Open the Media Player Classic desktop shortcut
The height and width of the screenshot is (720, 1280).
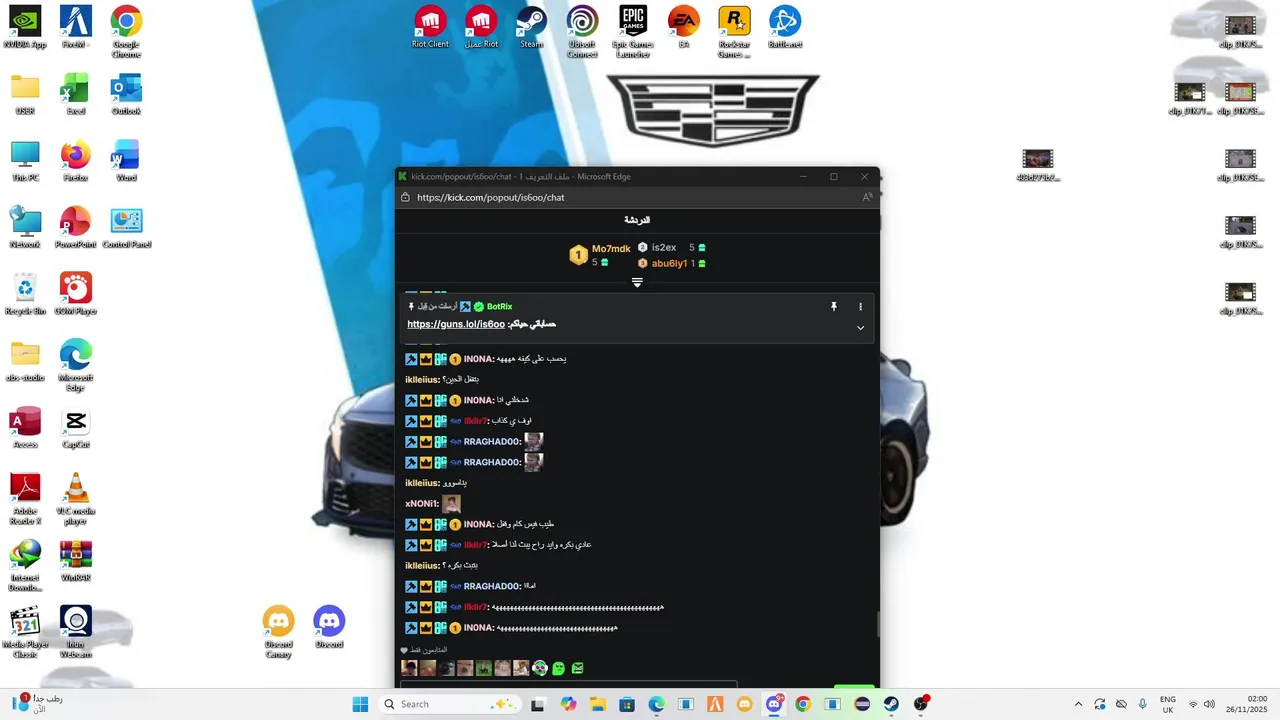25,632
